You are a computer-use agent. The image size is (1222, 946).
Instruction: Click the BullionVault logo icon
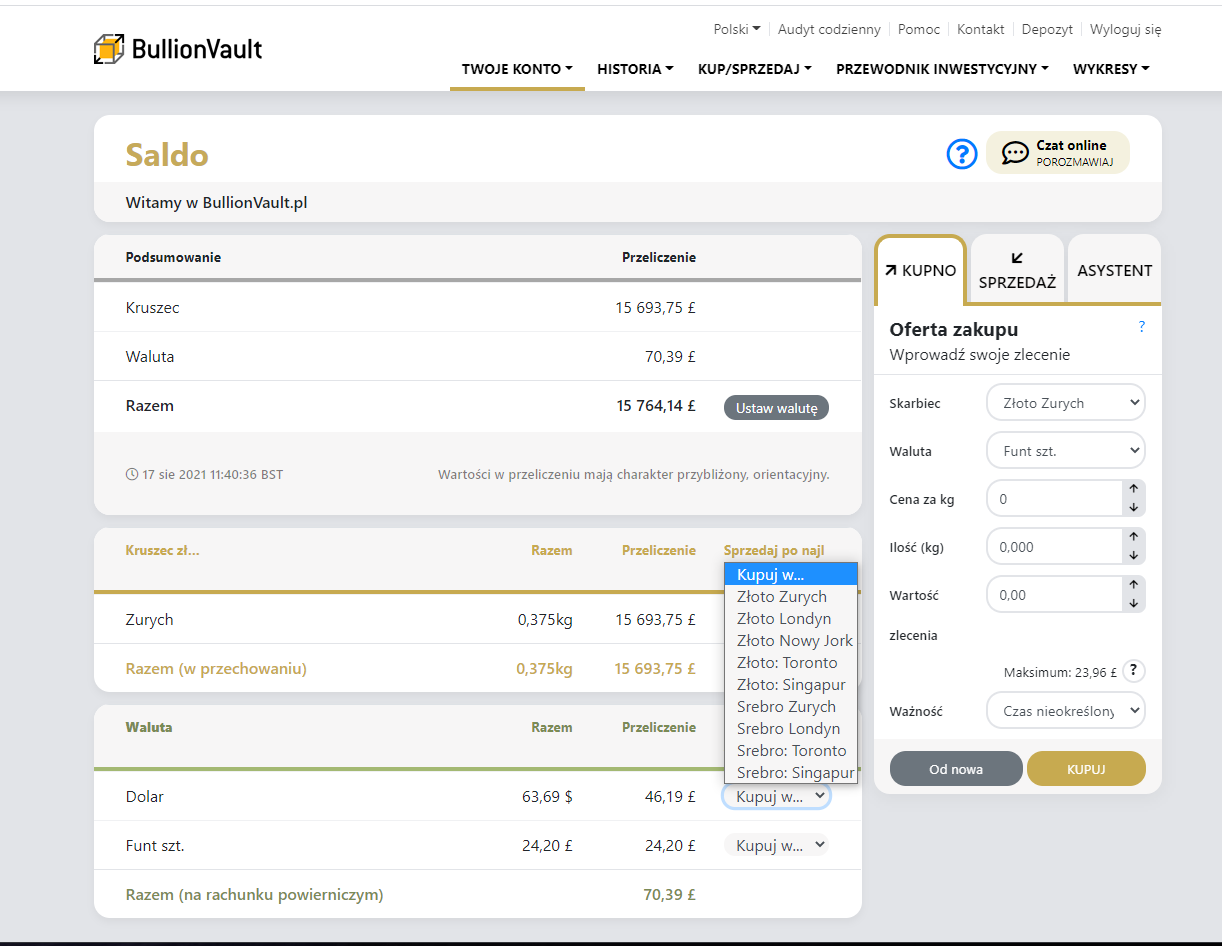[108, 49]
